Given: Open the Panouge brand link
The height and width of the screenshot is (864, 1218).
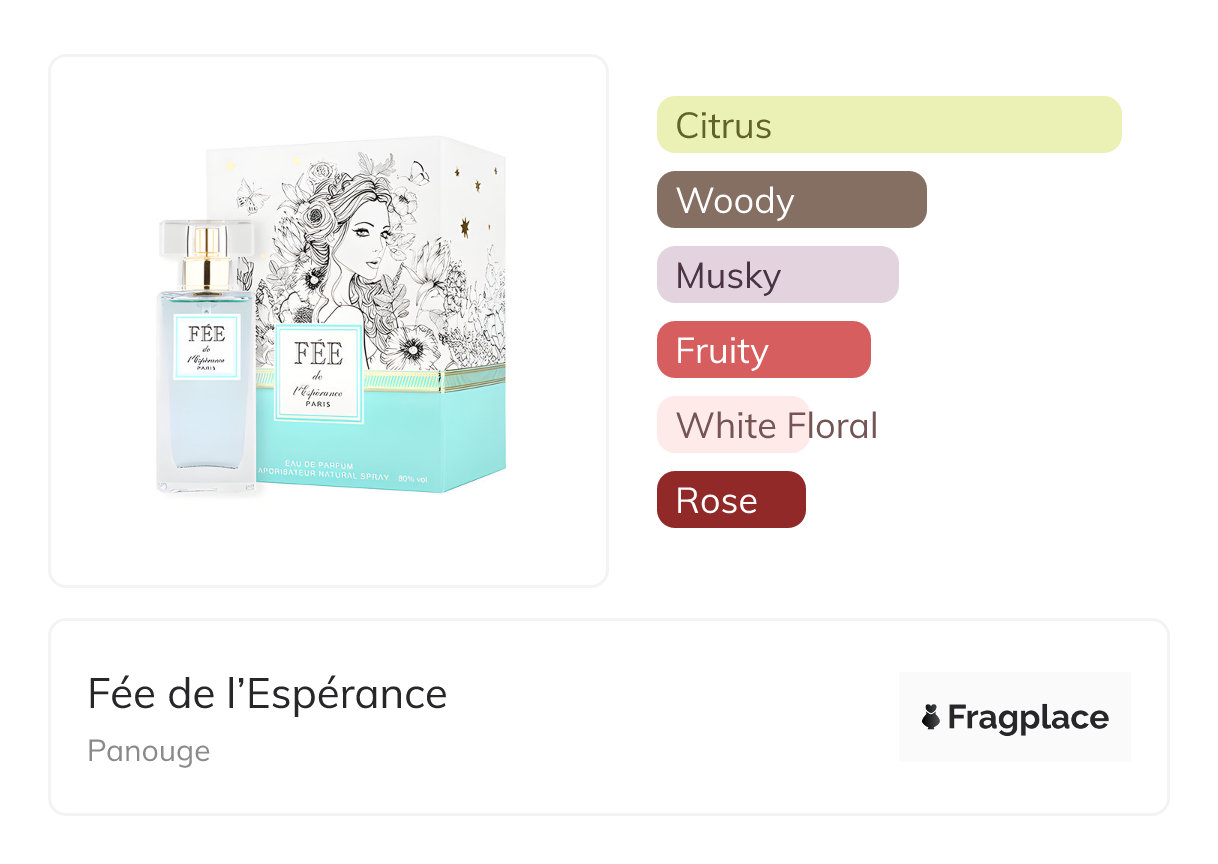Looking at the screenshot, I should (x=149, y=751).
